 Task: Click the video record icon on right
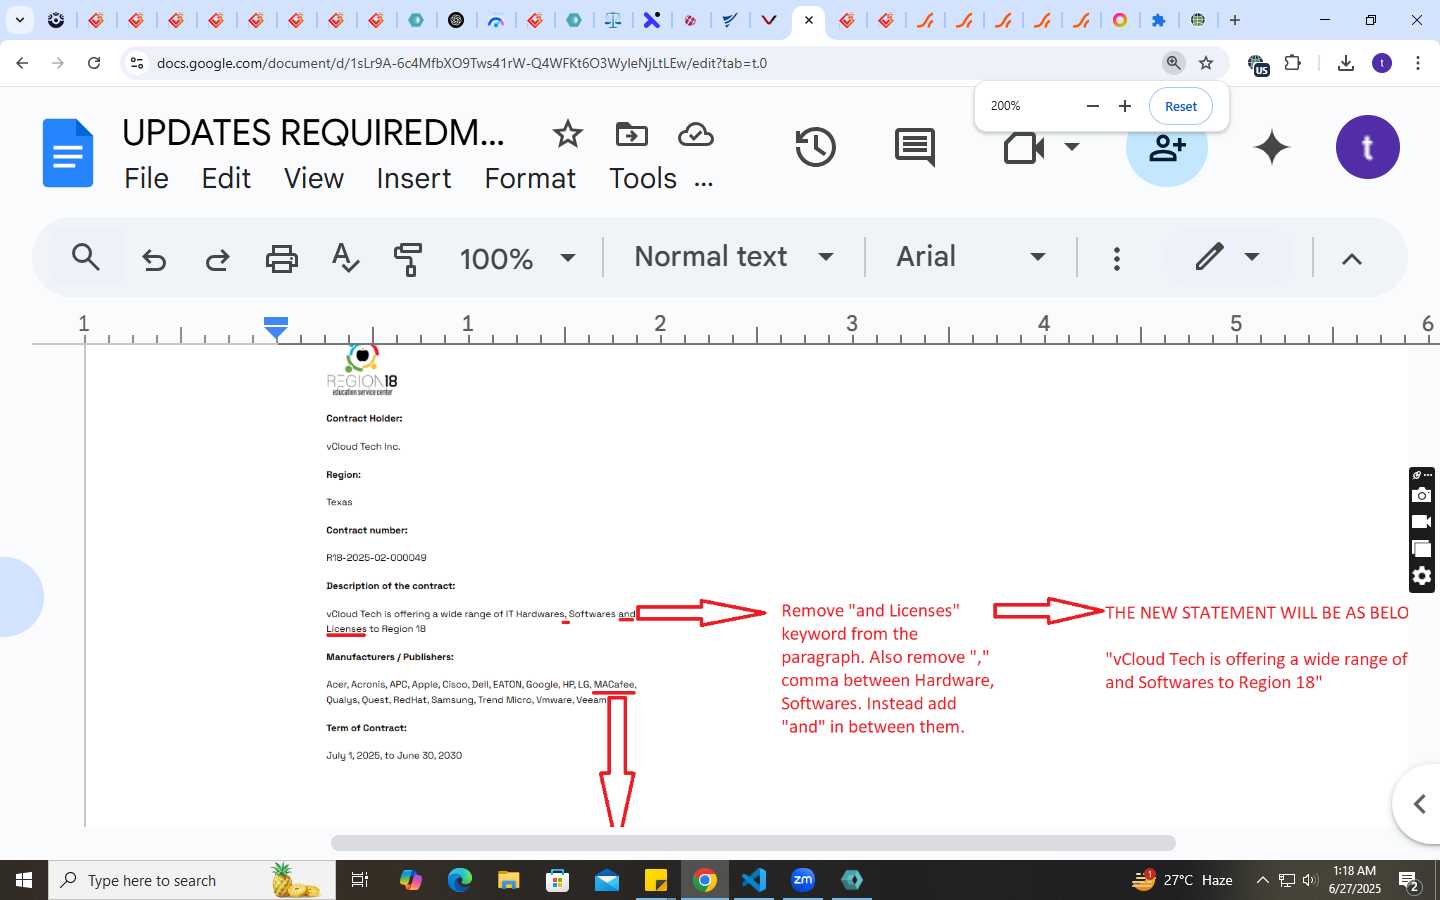(1421, 522)
